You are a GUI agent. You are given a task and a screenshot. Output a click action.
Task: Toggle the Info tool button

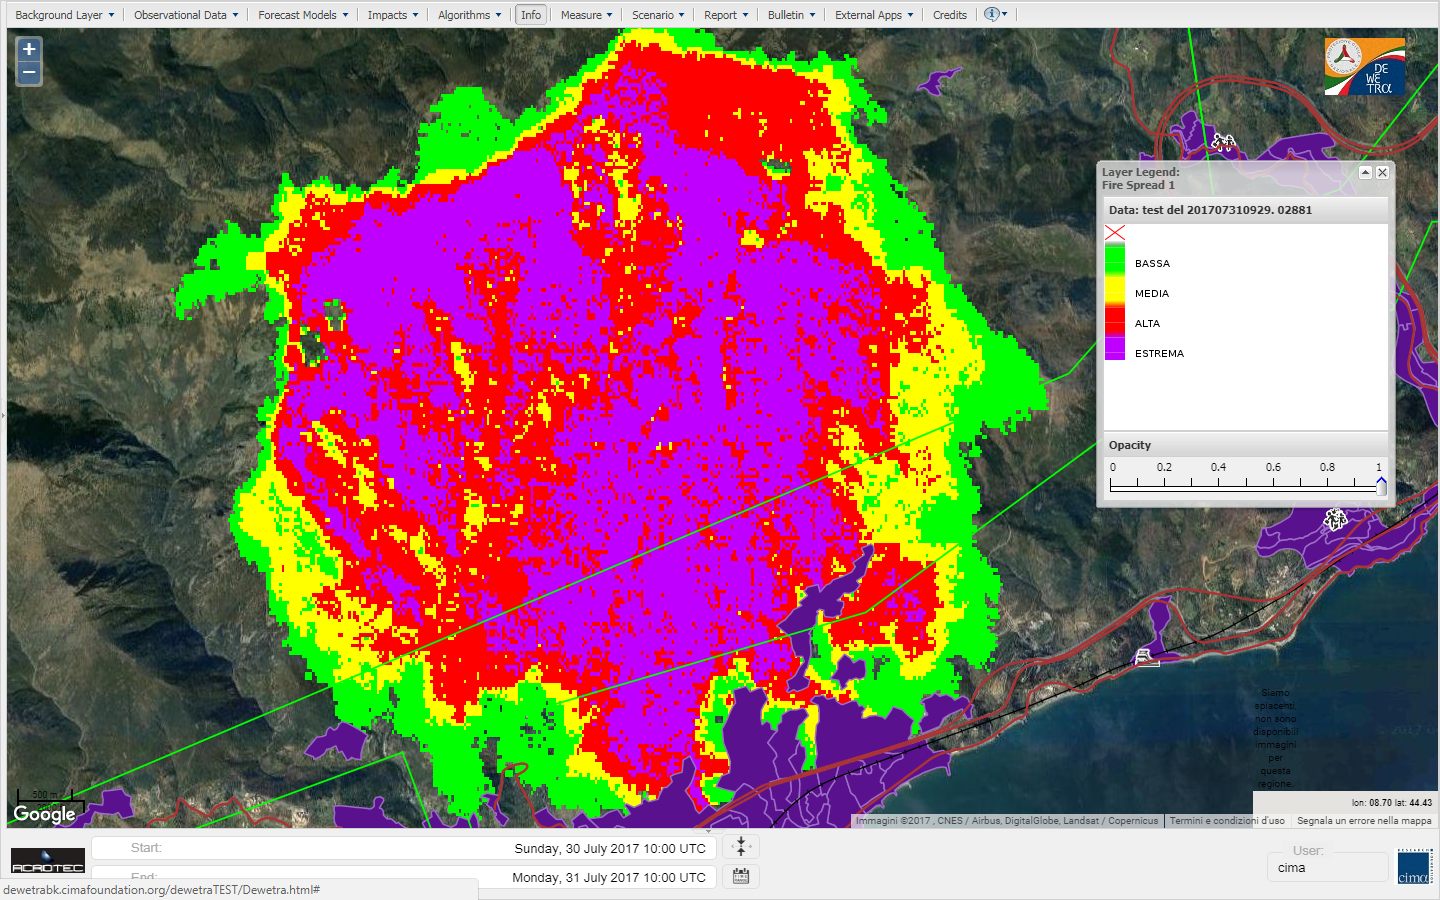pos(531,15)
